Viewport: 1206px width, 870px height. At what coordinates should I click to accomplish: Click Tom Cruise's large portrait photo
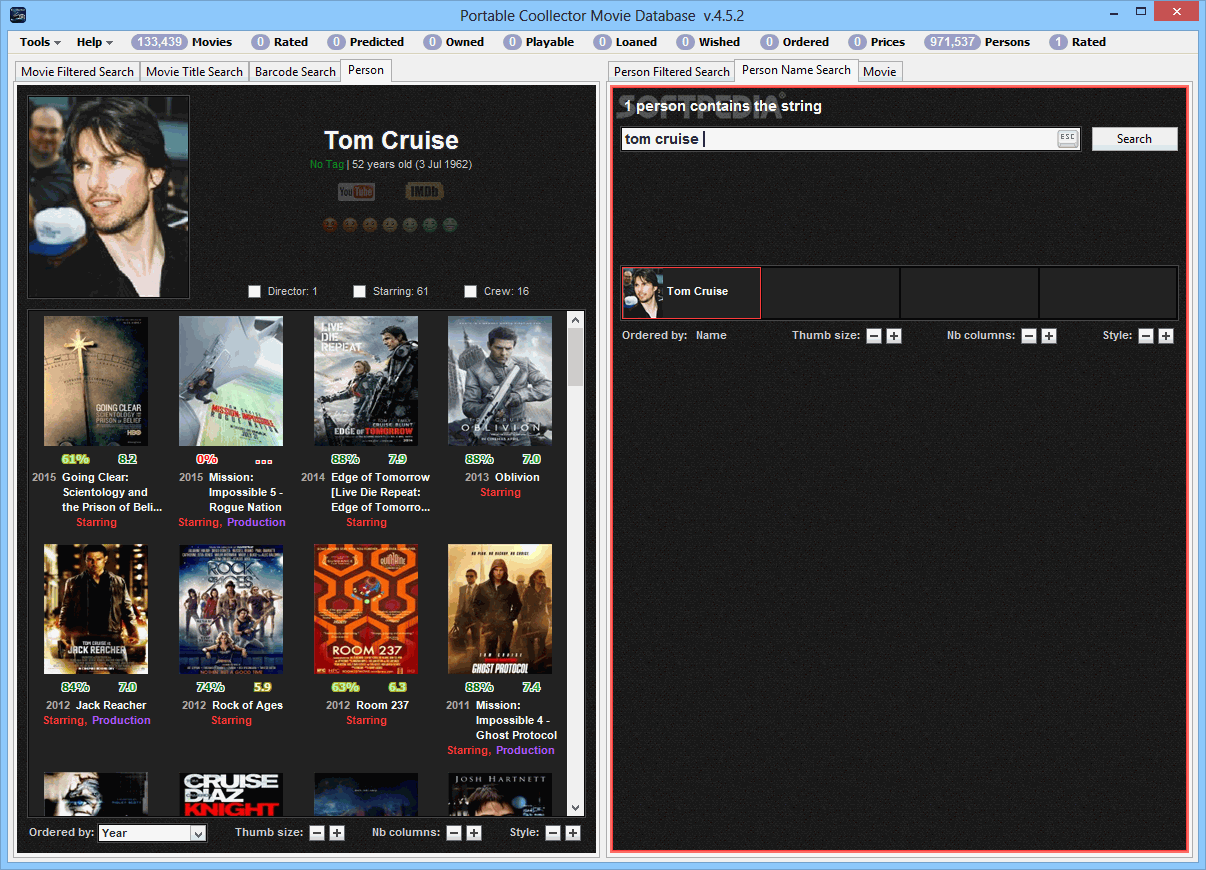pyautogui.click(x=108, y=197)
